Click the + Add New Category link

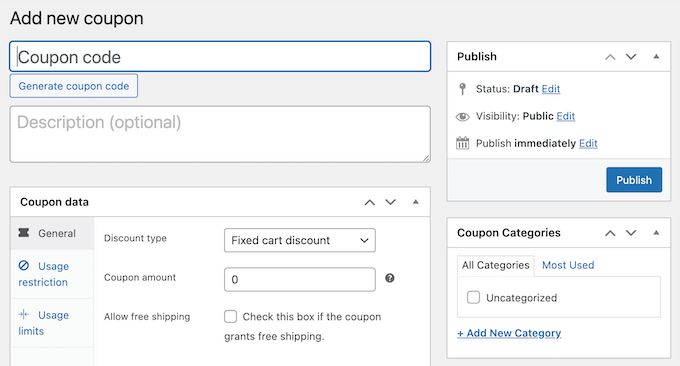(x=509, y=333)
